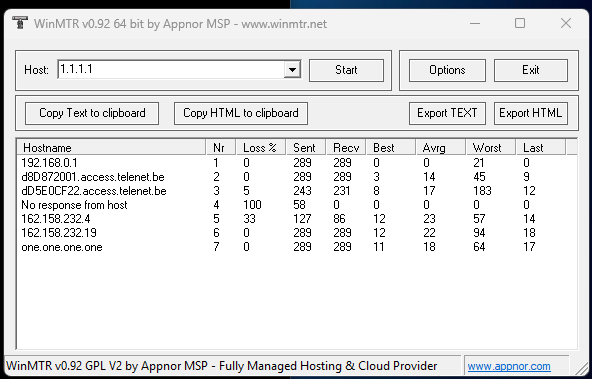
Task: Select the dD5E0CF22.access.telenet.be row
Action: pos(297,191)
